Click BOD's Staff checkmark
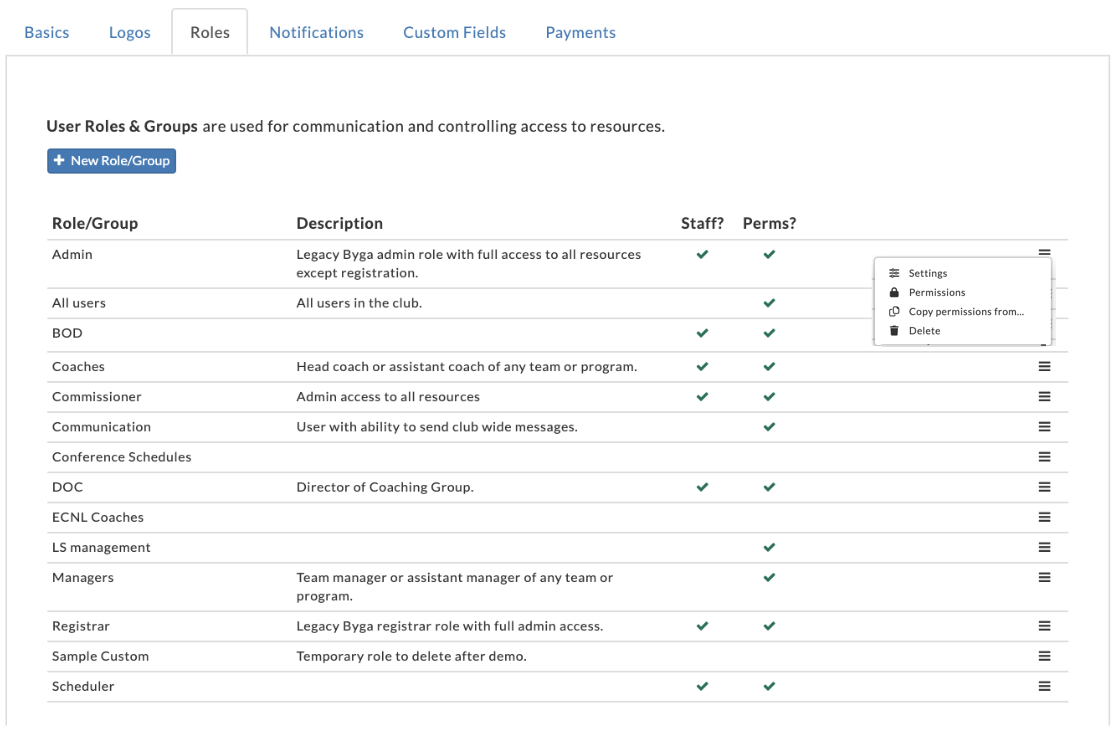Image resolution: width=1118 pixels, height=742 pixels. point(702,333)
